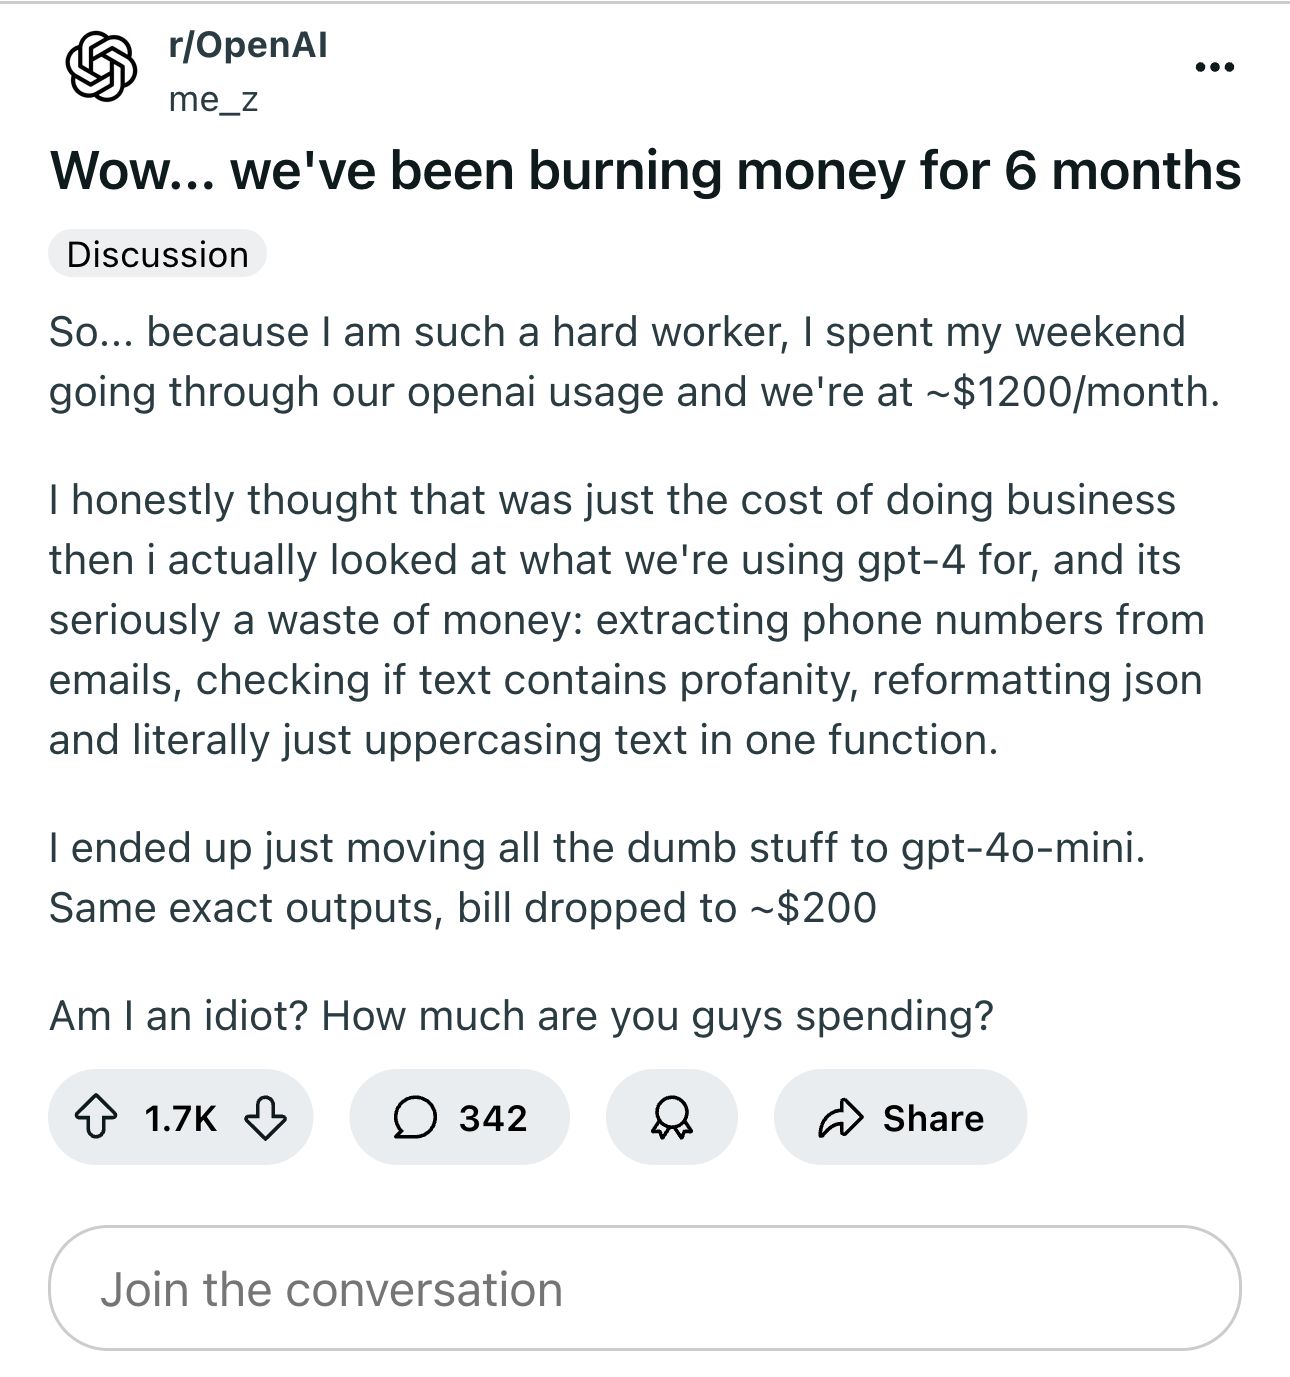This screenshot has height=1377, width=1290.
Task: Open the three-dot post options menu
Action: point(1214,67)
